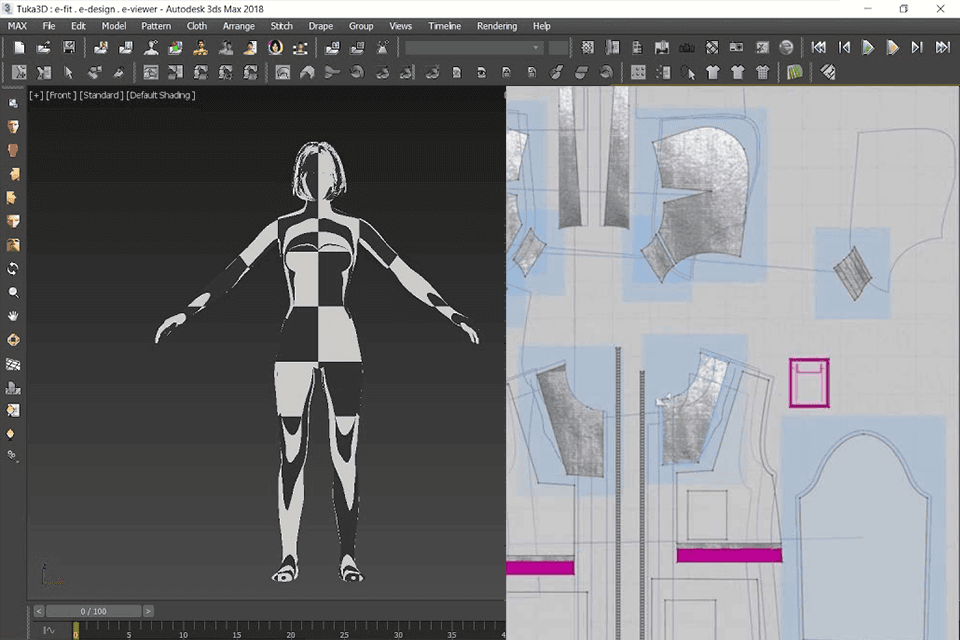Jump to the first frame using rewind control
The image size is (960, 640).
coord(820,47)
